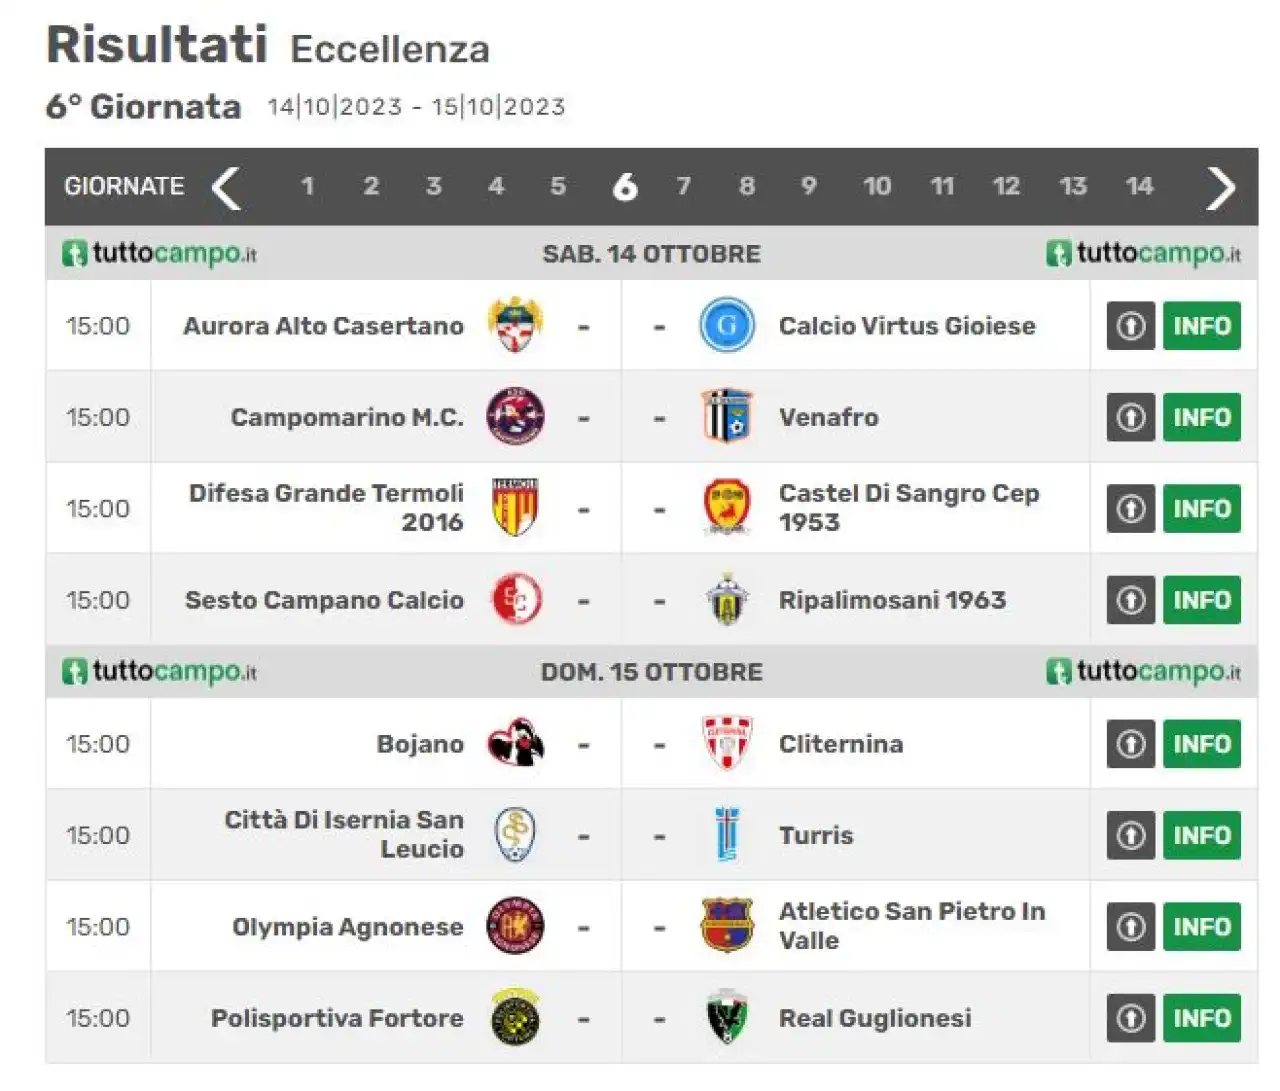Click the Real Guglionesi crest
This screenshot has height=1091, width=1280.
pyautogui.click(x=726, y=1017)
